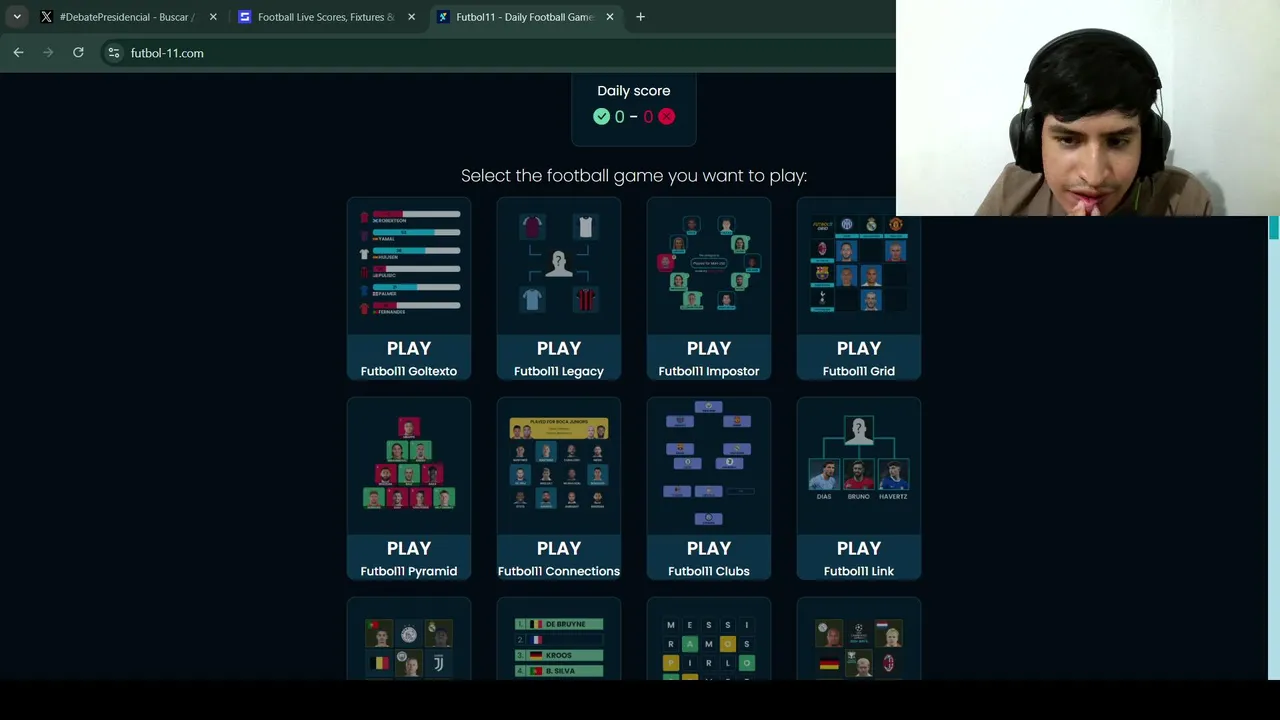The height and width of the screenshot is (720, 1280).
Task: Open the De Bruyne ranking list game thumbnail
Action: click(559, 640)
